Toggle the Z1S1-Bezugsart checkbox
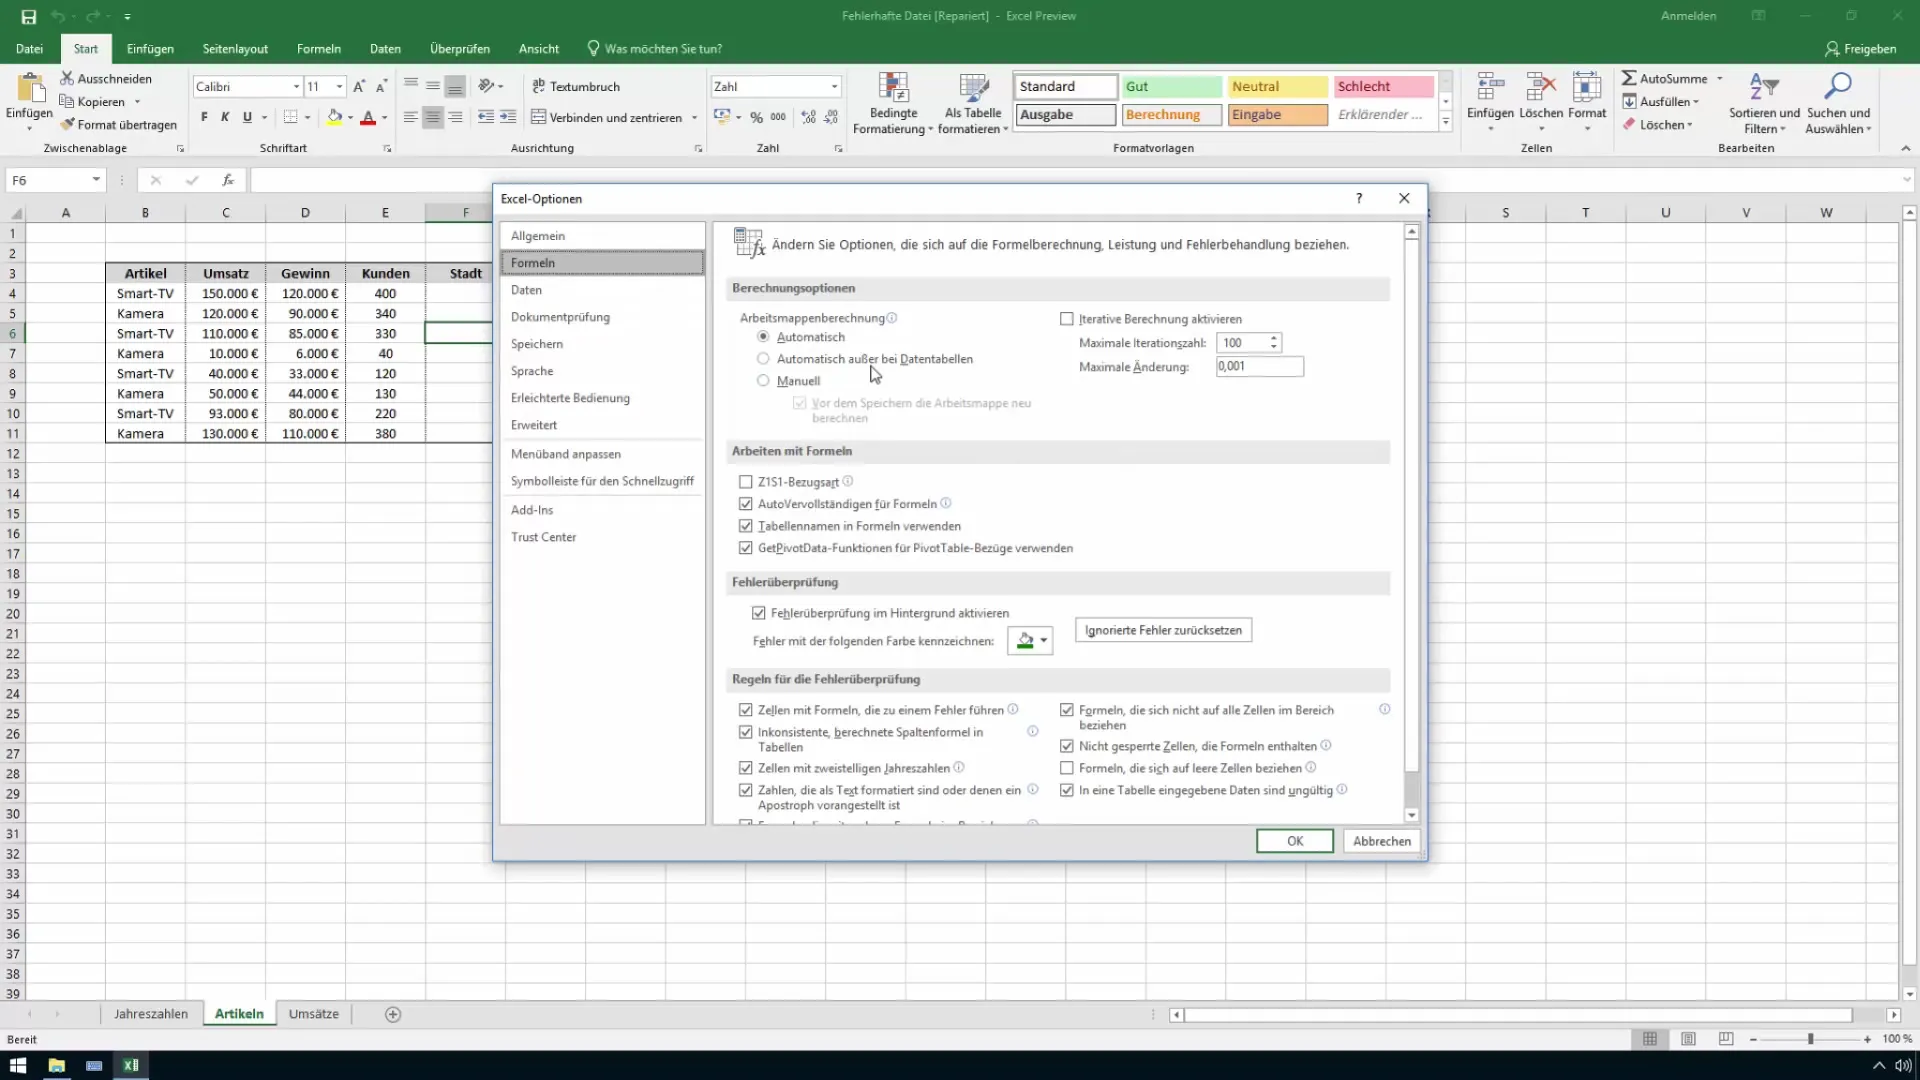The width and height of the screenshot is (1920, 1080). [745, 482]
